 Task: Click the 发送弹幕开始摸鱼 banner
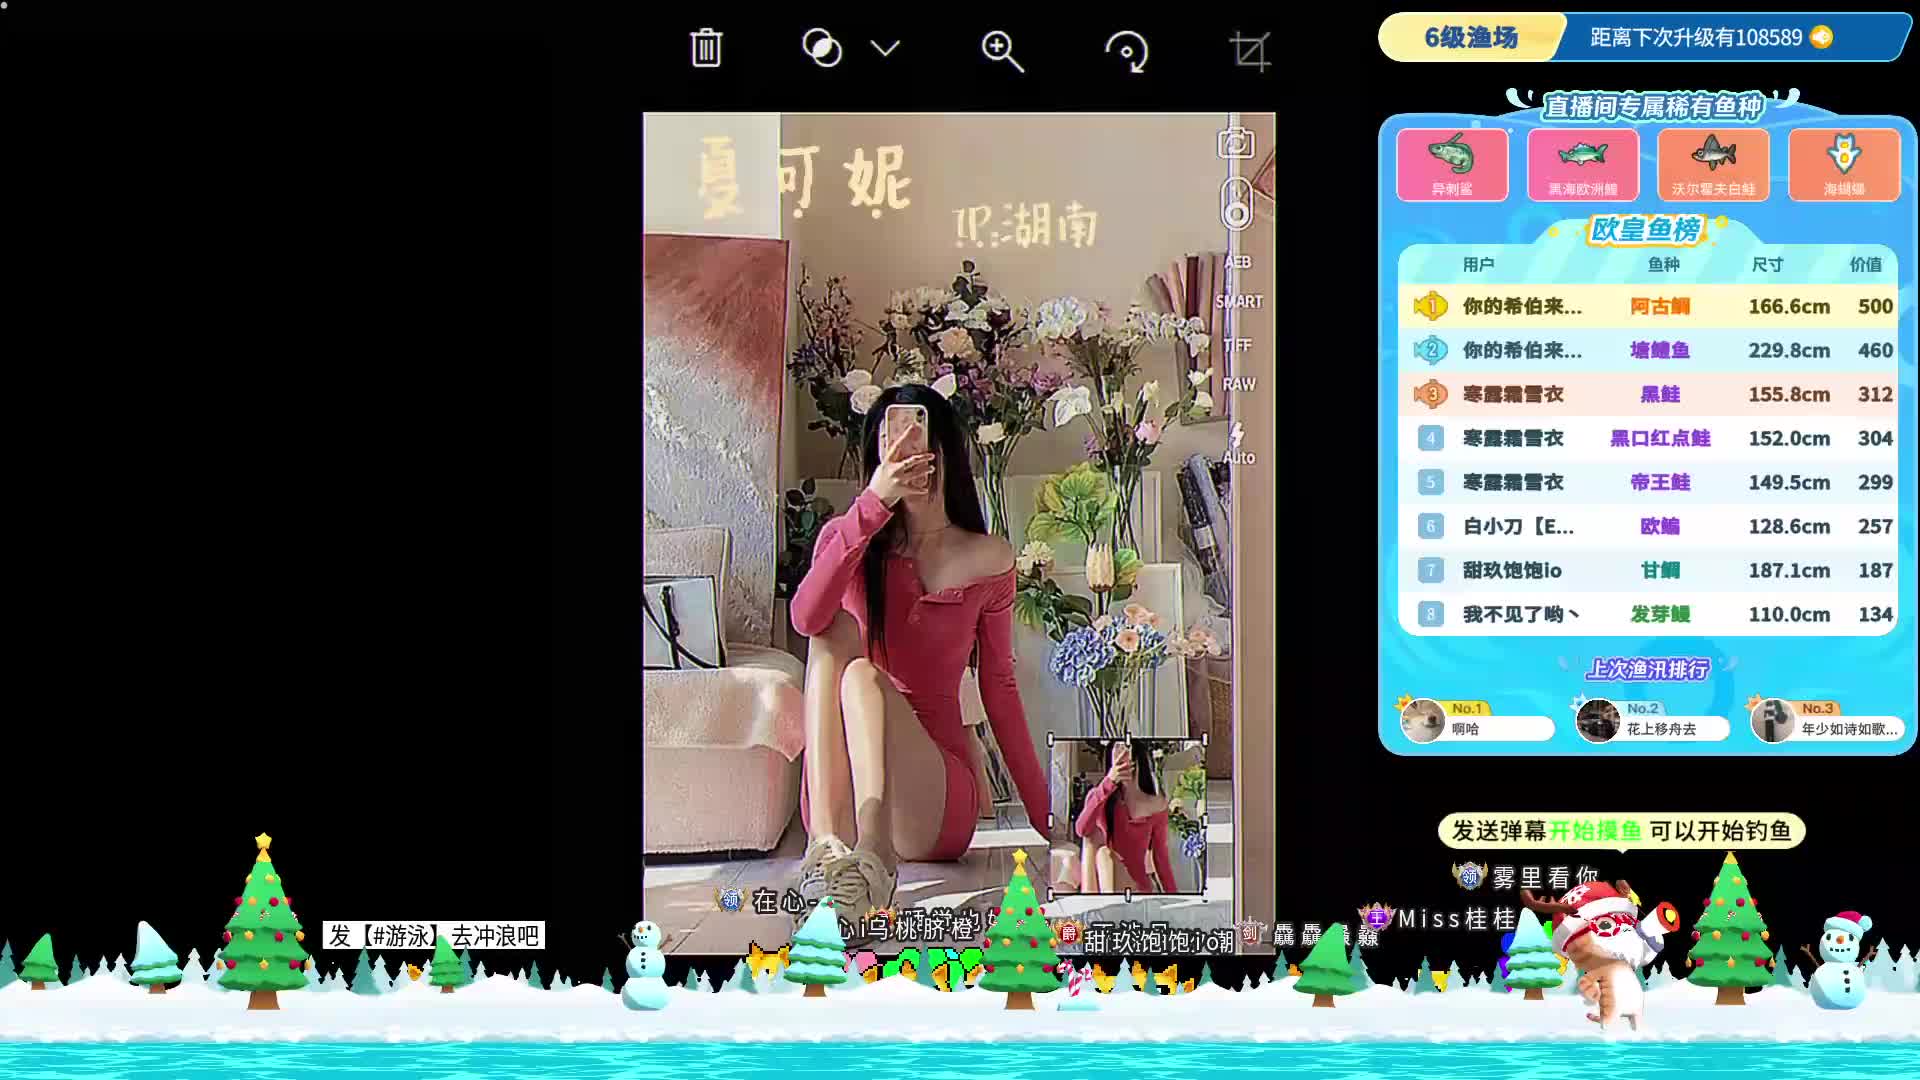pos(1620,831)
